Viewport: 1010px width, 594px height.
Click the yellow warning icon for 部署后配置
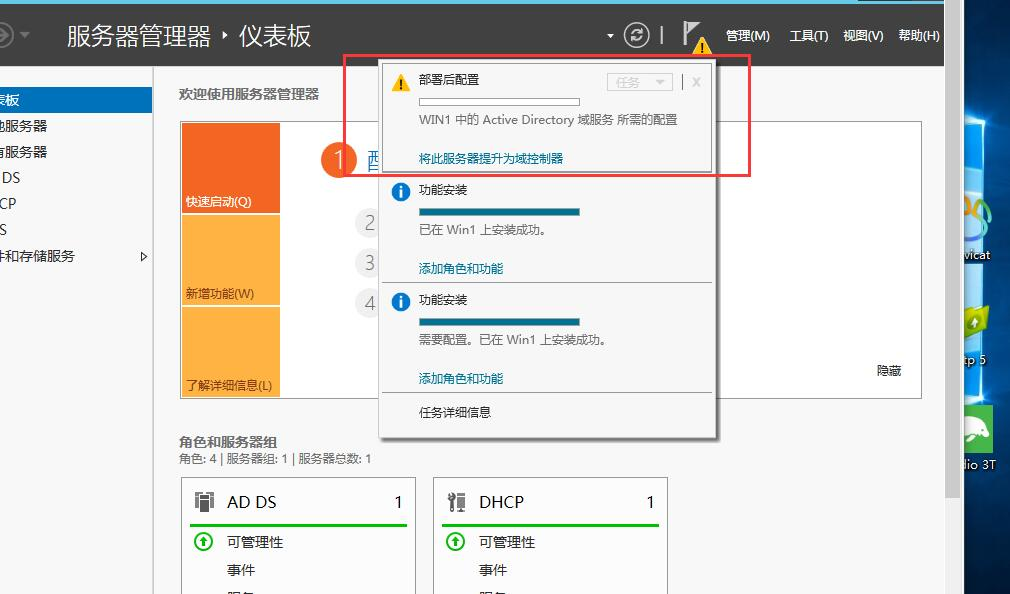coord(401,82)
